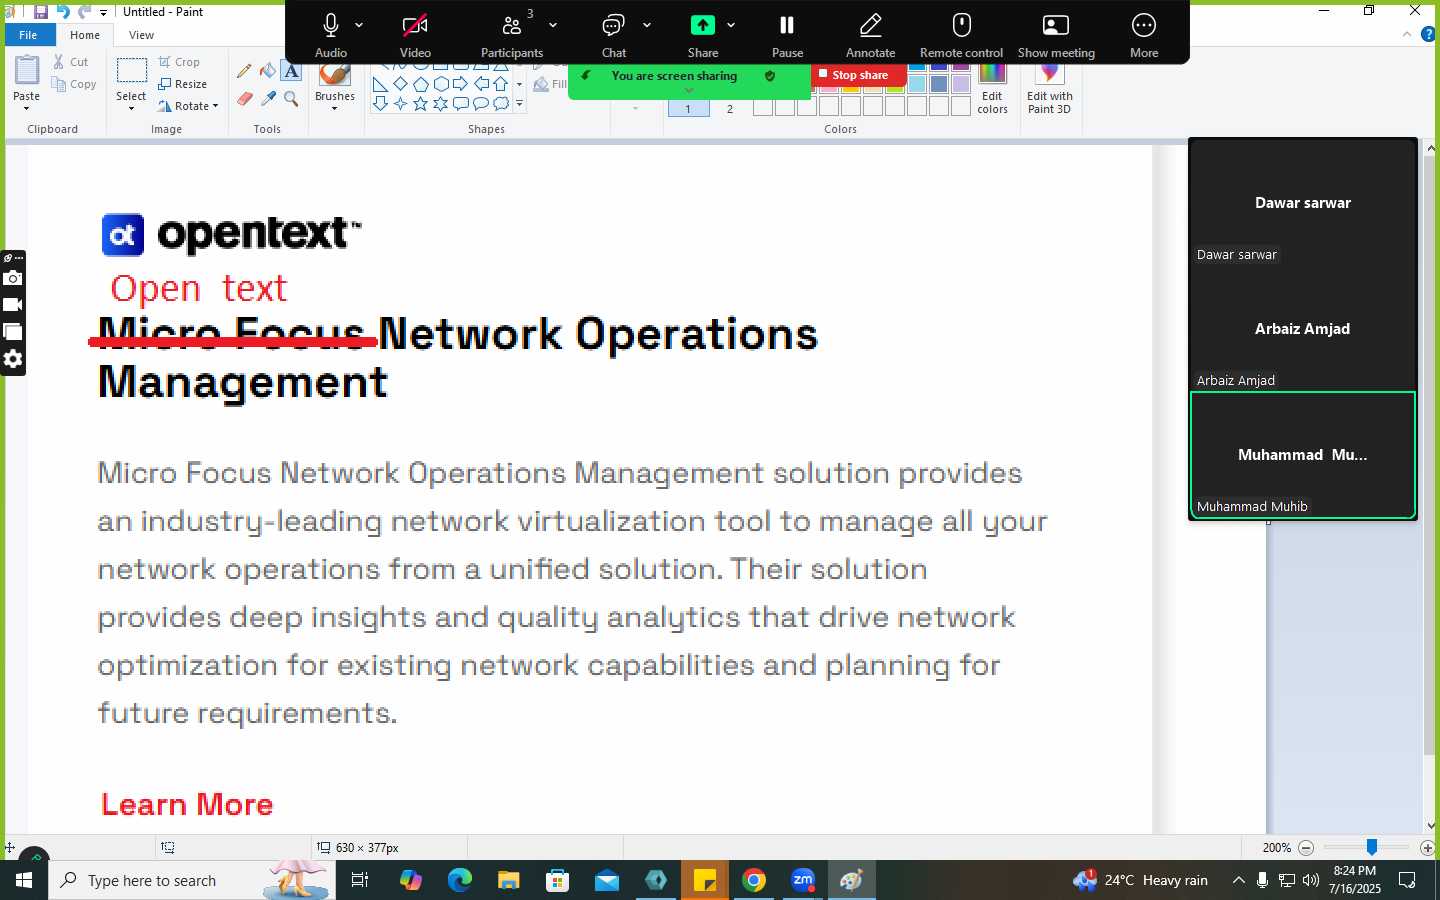Image resolution: width=1440 pixels, height=900 pixels.
Task: Toggle microphone mute via Audio button
Action: click(331, 34)
